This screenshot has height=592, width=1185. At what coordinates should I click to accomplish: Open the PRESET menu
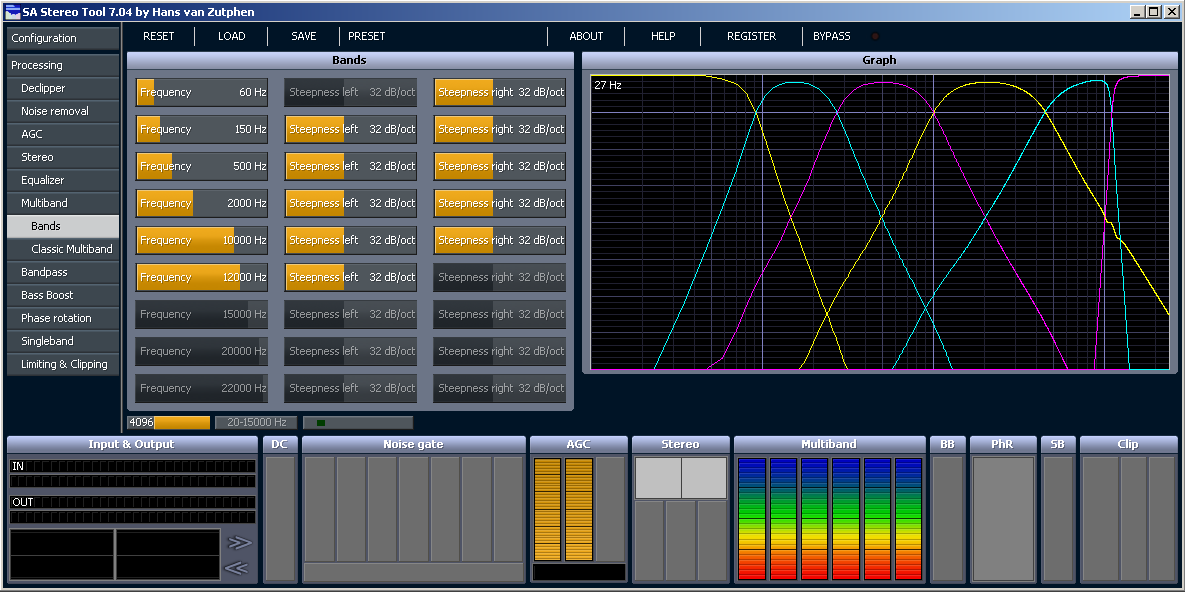pos(367,36)
